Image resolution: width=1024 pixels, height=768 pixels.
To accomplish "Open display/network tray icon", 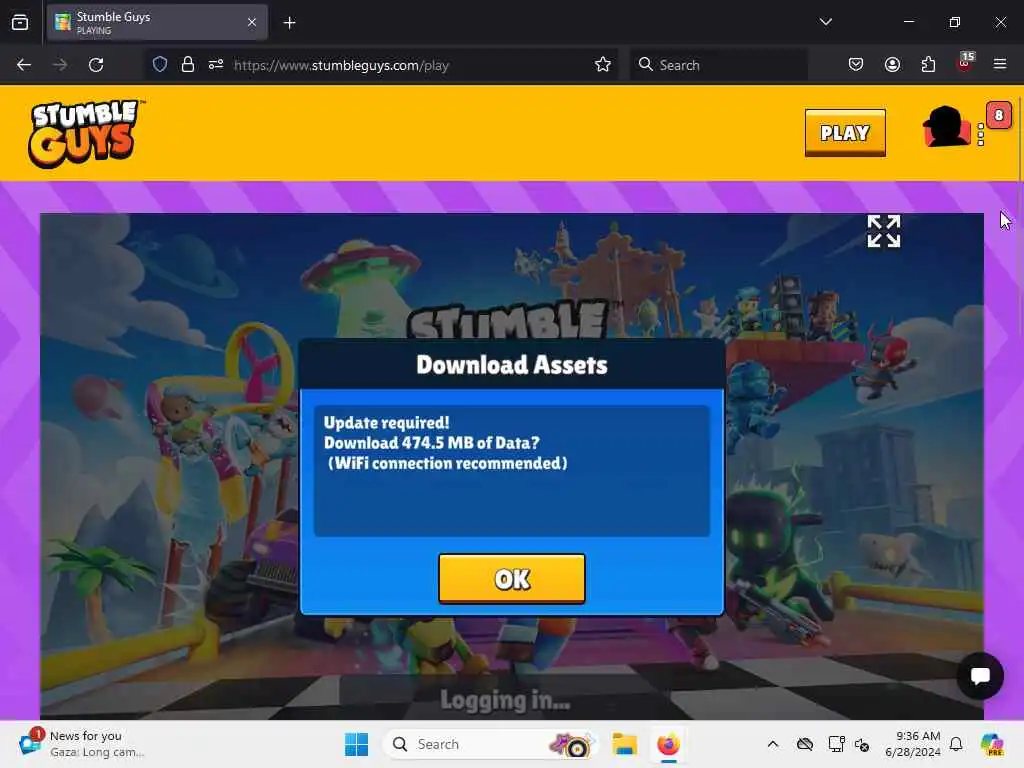I will [x=837, y=744].
